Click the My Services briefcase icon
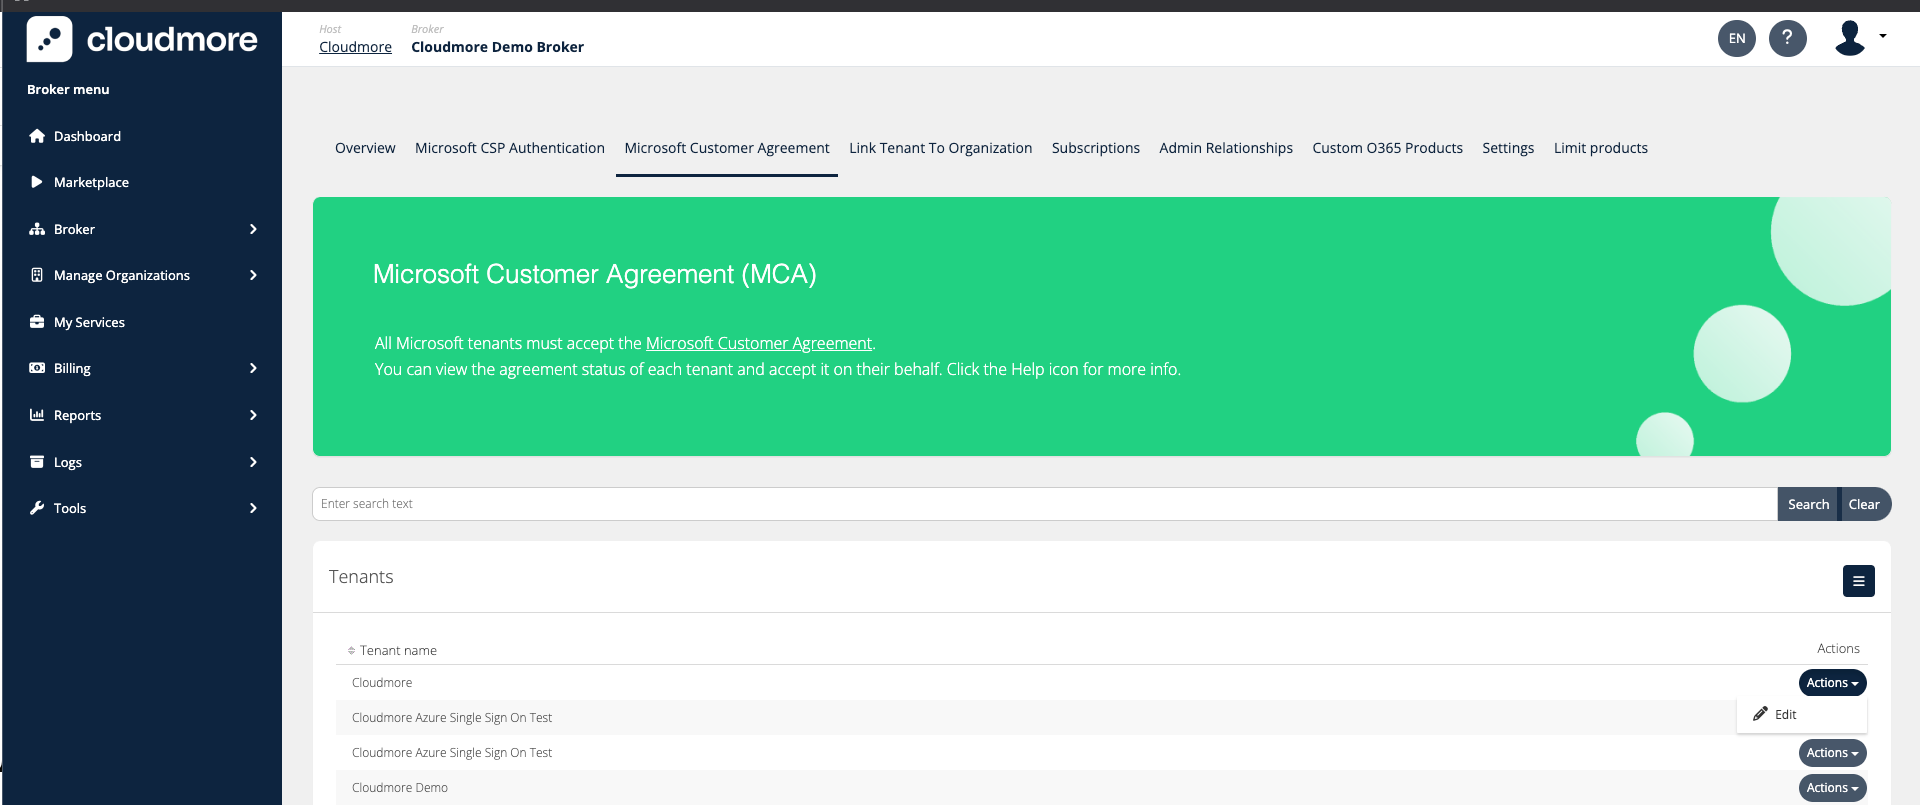Viewport: 1920px width, 805px height. coord(37,322)
